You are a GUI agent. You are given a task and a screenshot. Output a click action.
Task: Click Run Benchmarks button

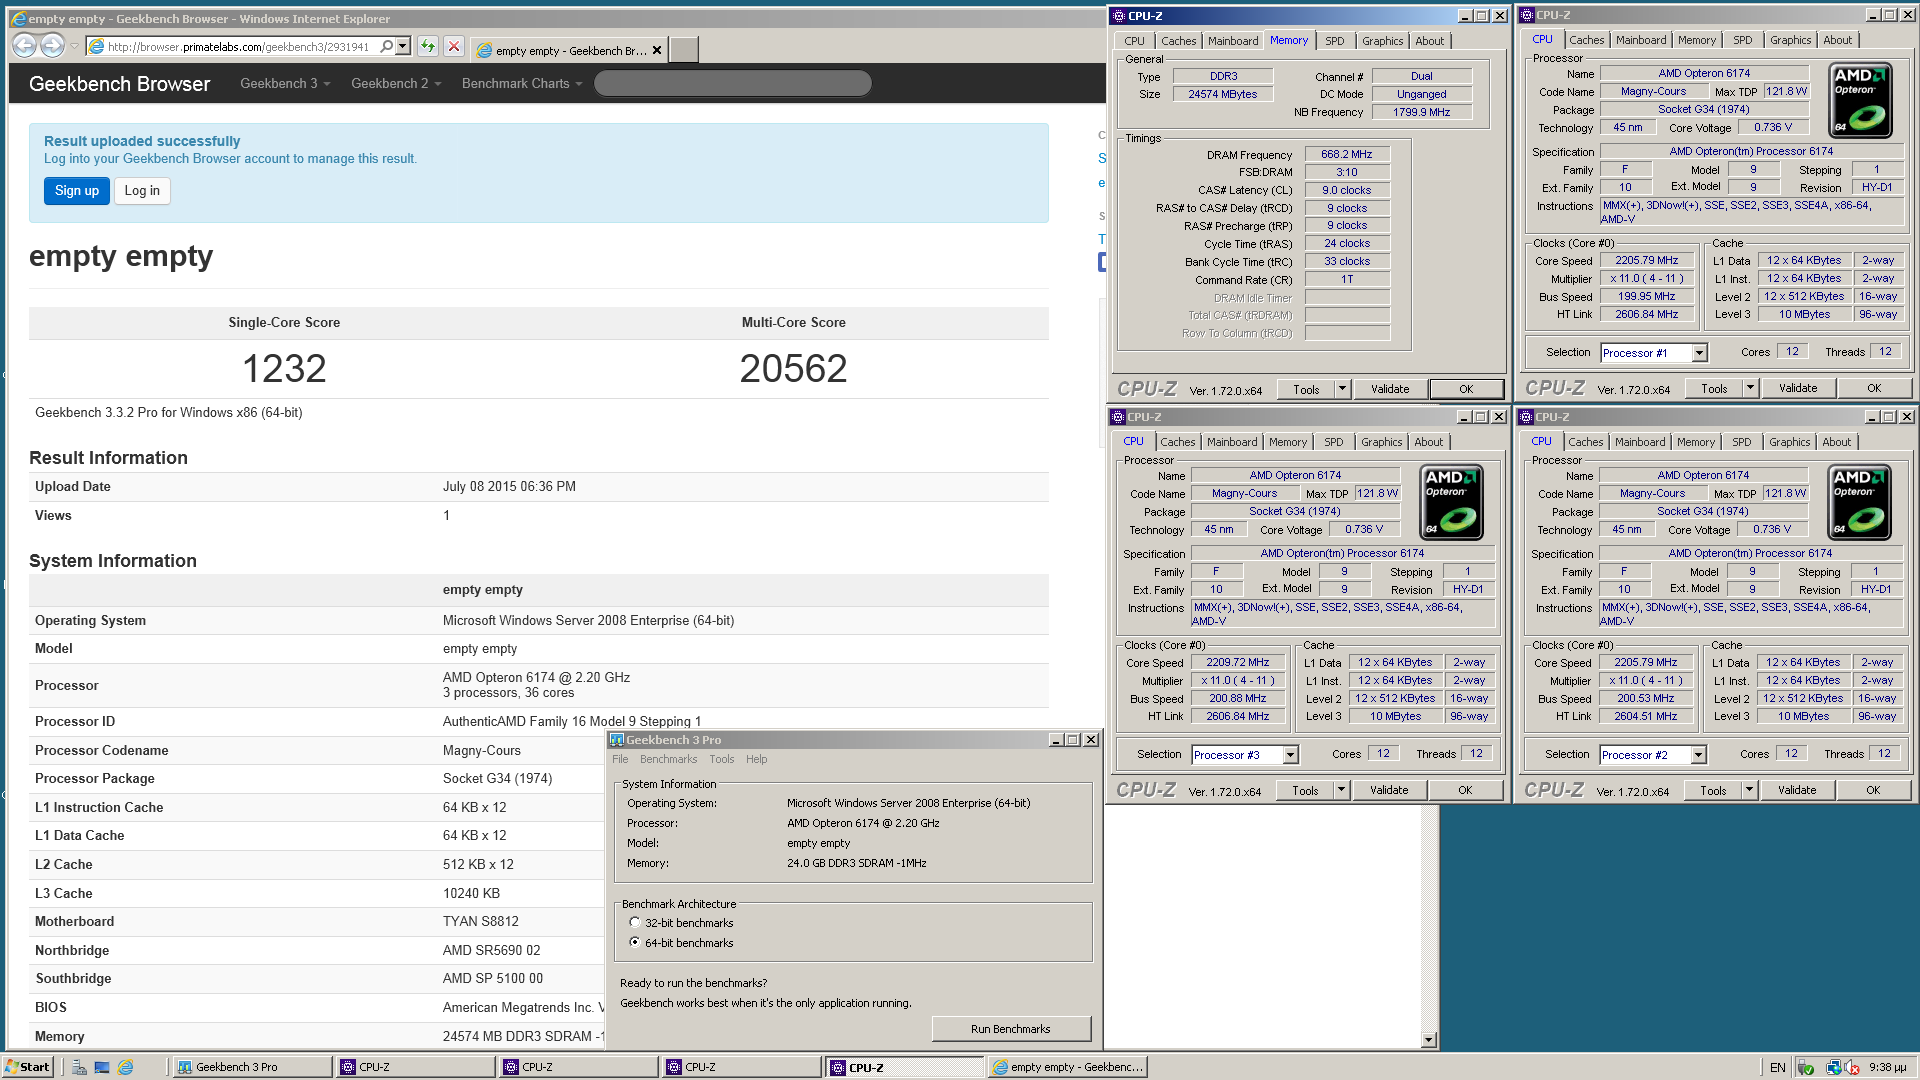[1011, 1029]
